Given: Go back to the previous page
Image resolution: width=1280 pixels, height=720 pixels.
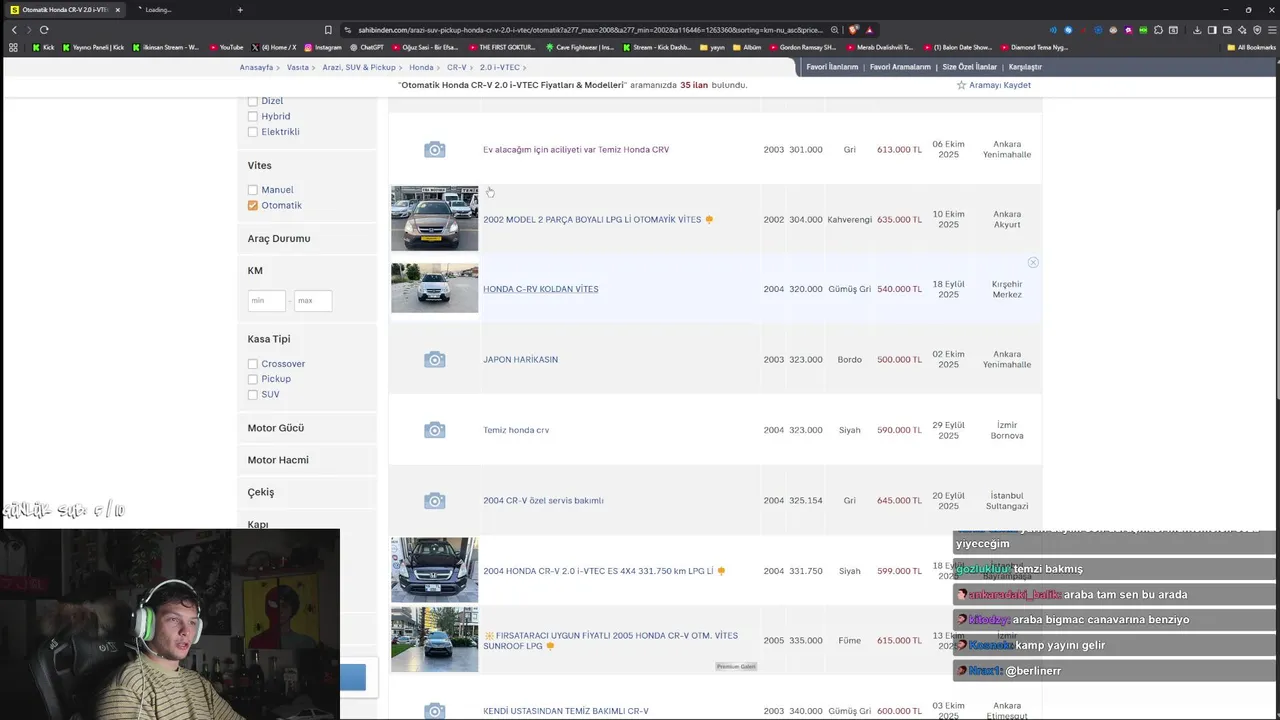Looking at the screenshot, I should coord(14,30).
